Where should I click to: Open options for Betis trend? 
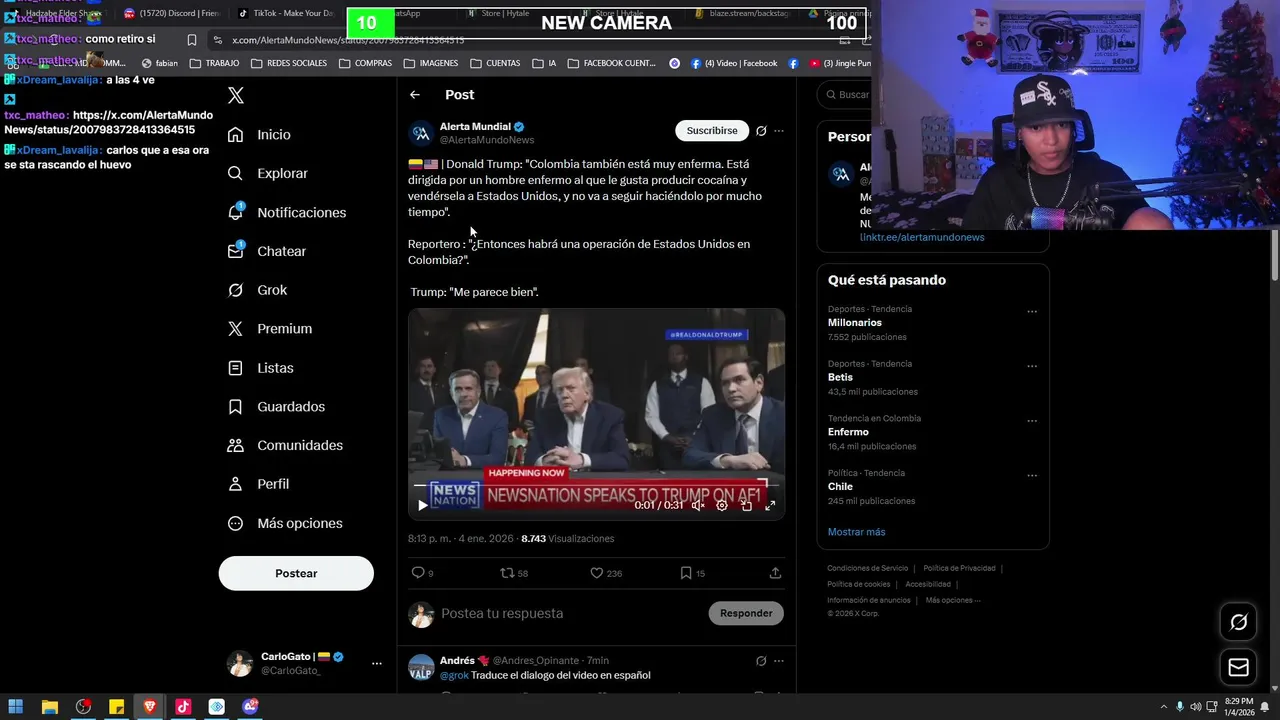[1032, 366]
